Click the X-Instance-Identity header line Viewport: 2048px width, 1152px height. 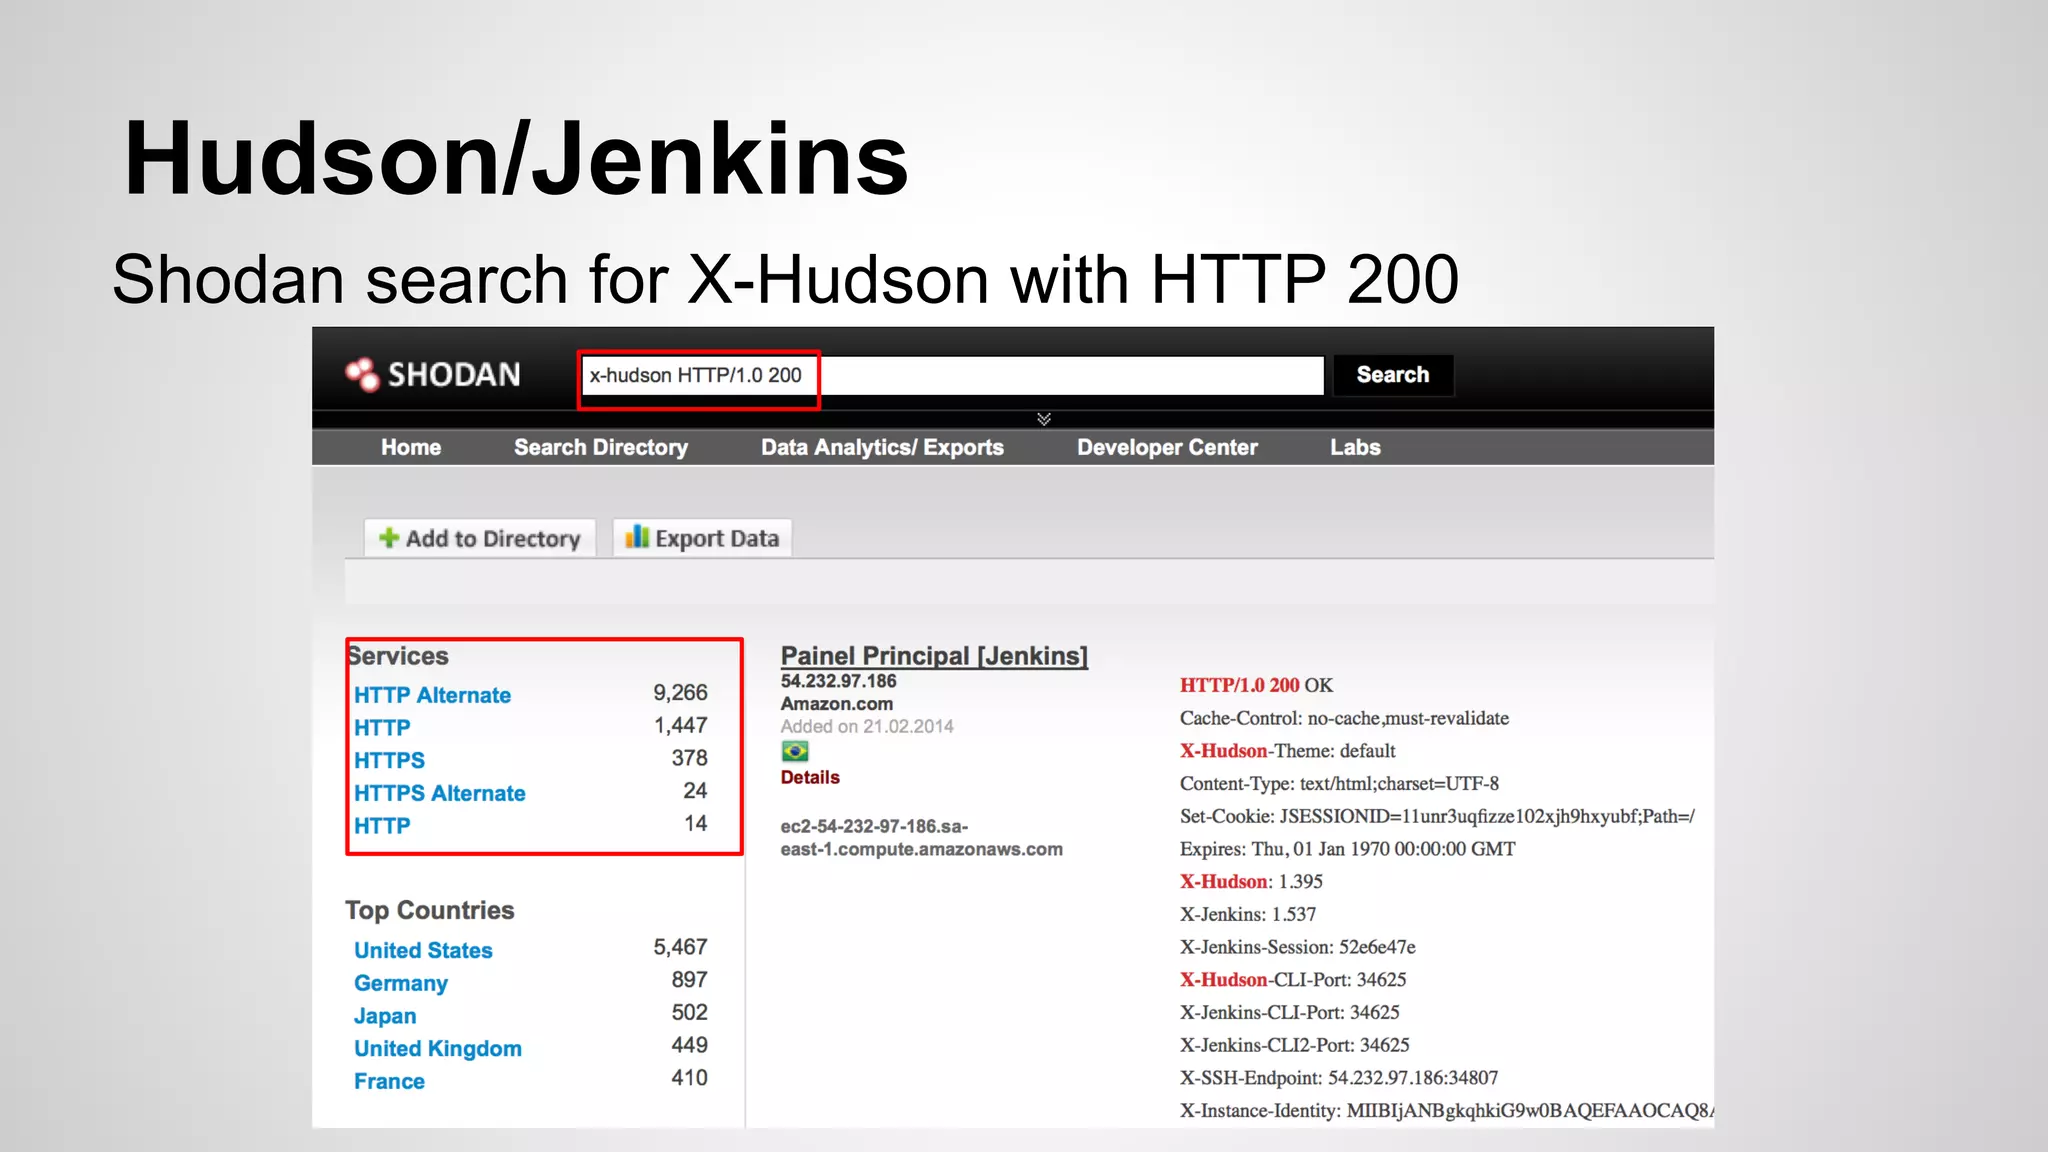coord(1447,1111)
